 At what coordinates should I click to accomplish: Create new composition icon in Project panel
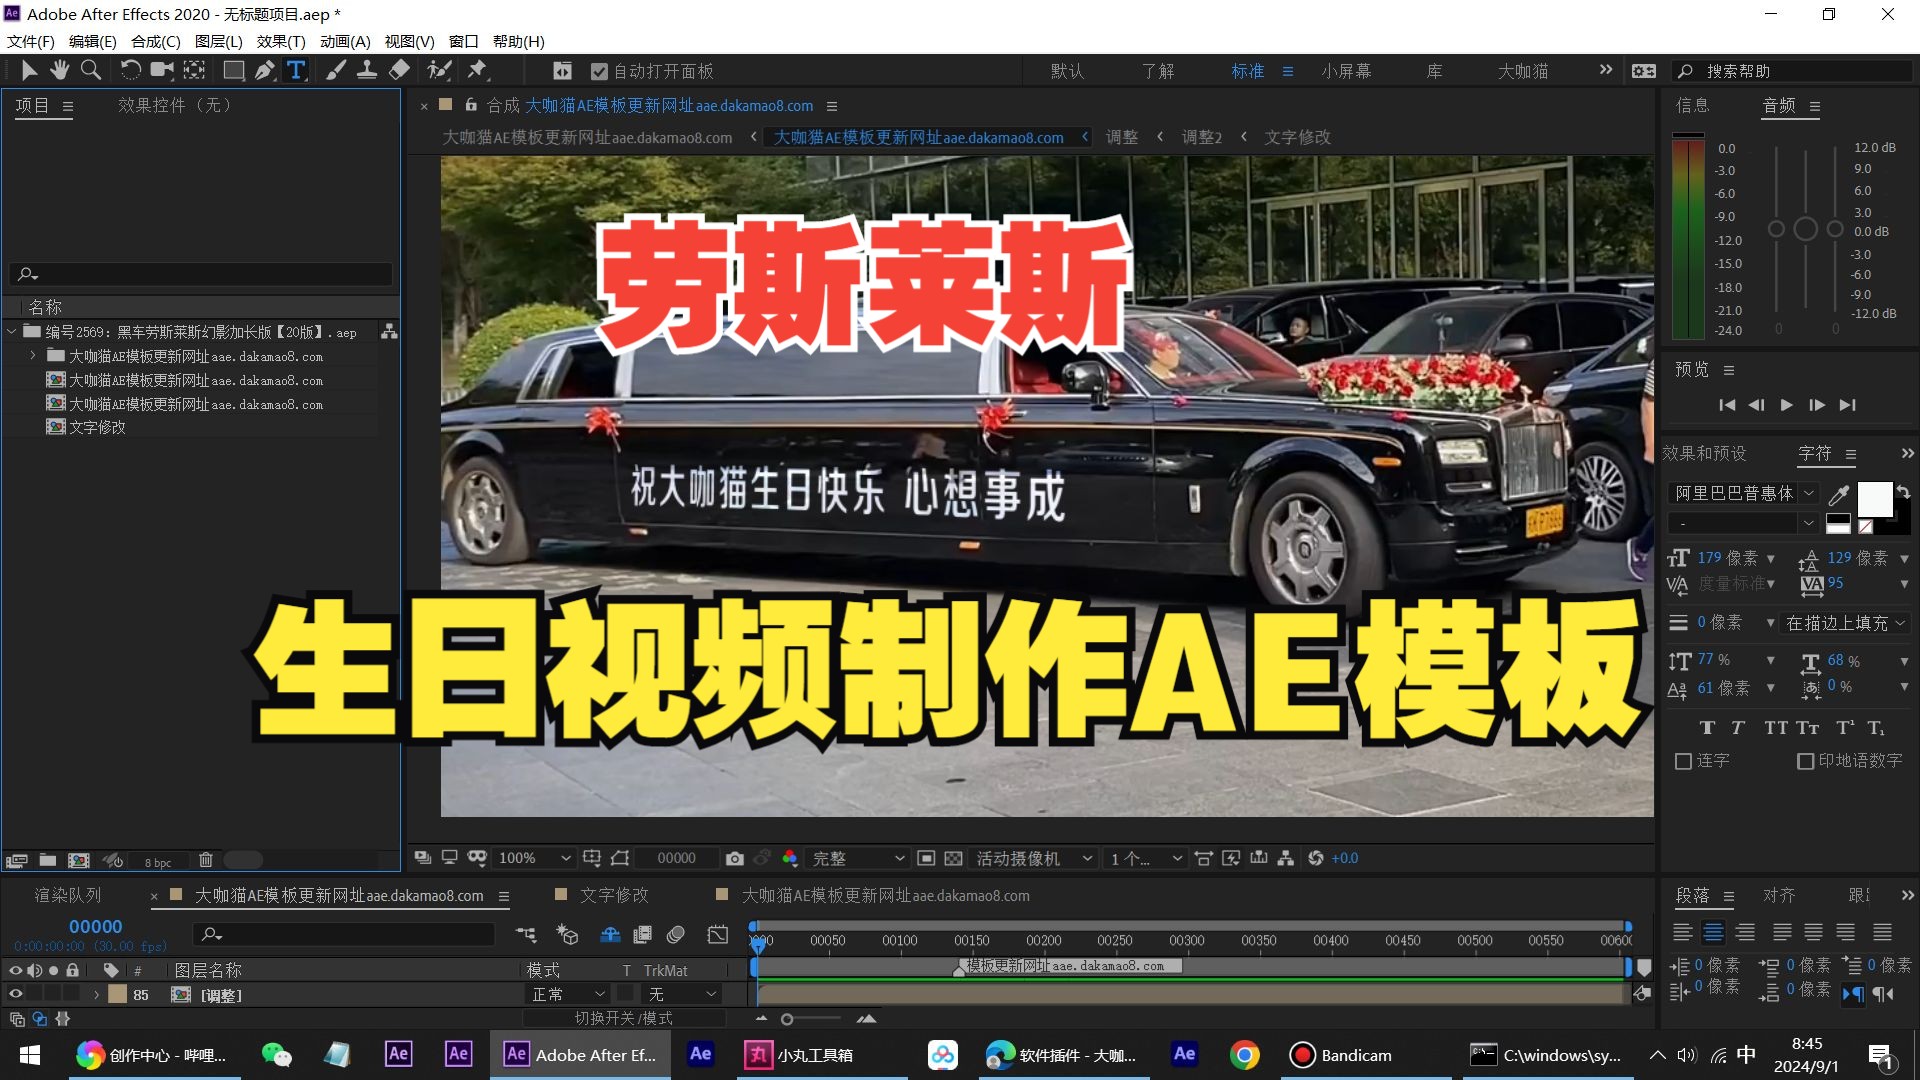tap(79, 860)
